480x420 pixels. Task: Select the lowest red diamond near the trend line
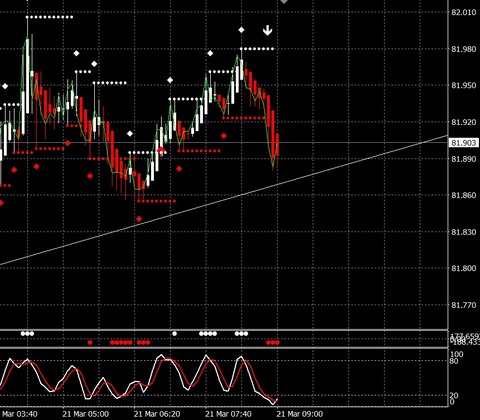point(139,219)
